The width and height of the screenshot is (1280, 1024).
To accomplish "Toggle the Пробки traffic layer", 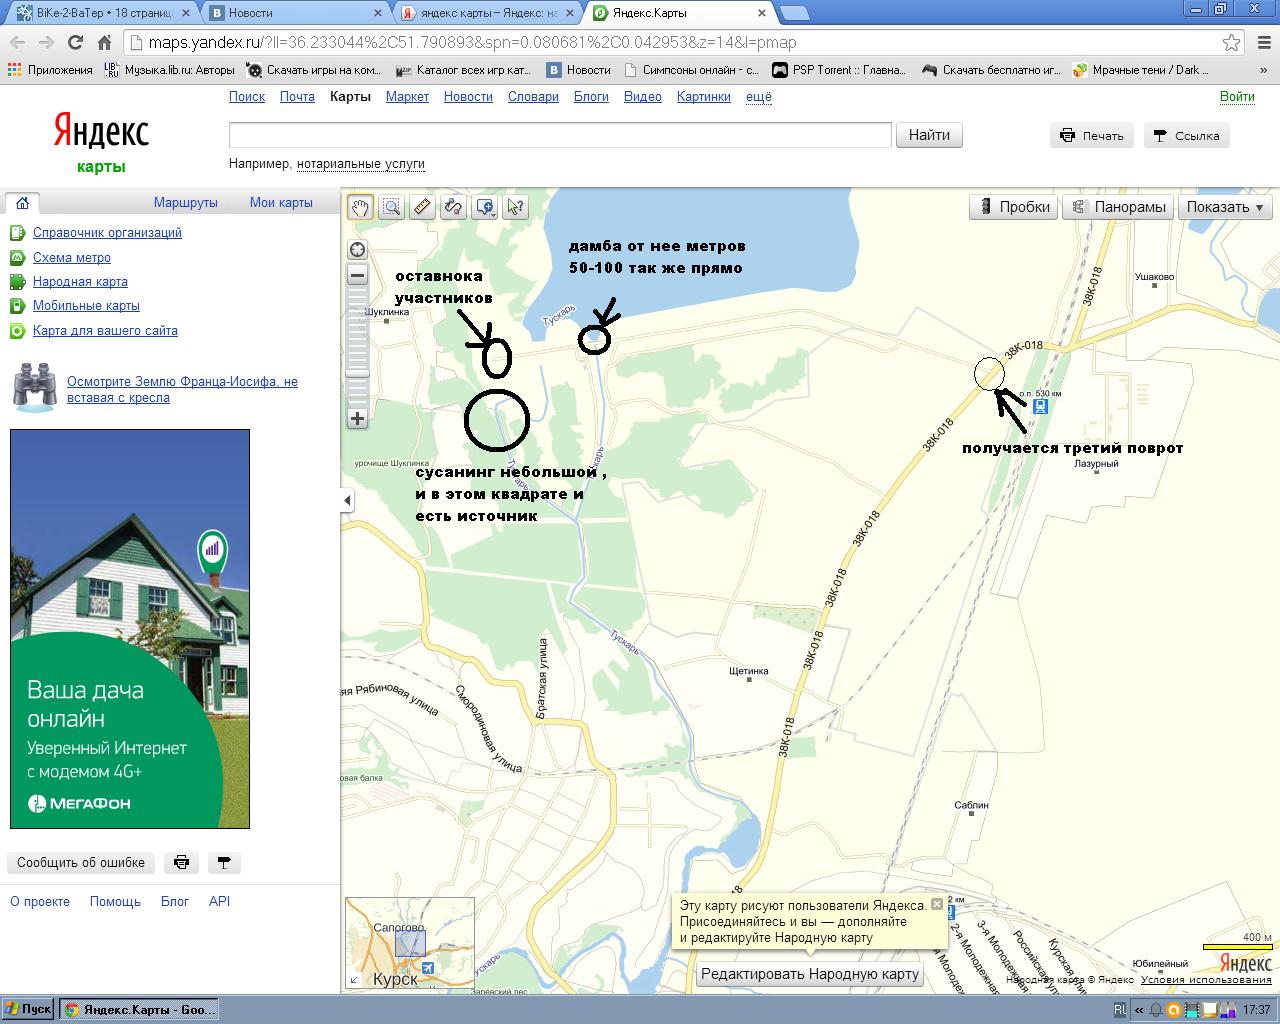I will point(1014,207).
